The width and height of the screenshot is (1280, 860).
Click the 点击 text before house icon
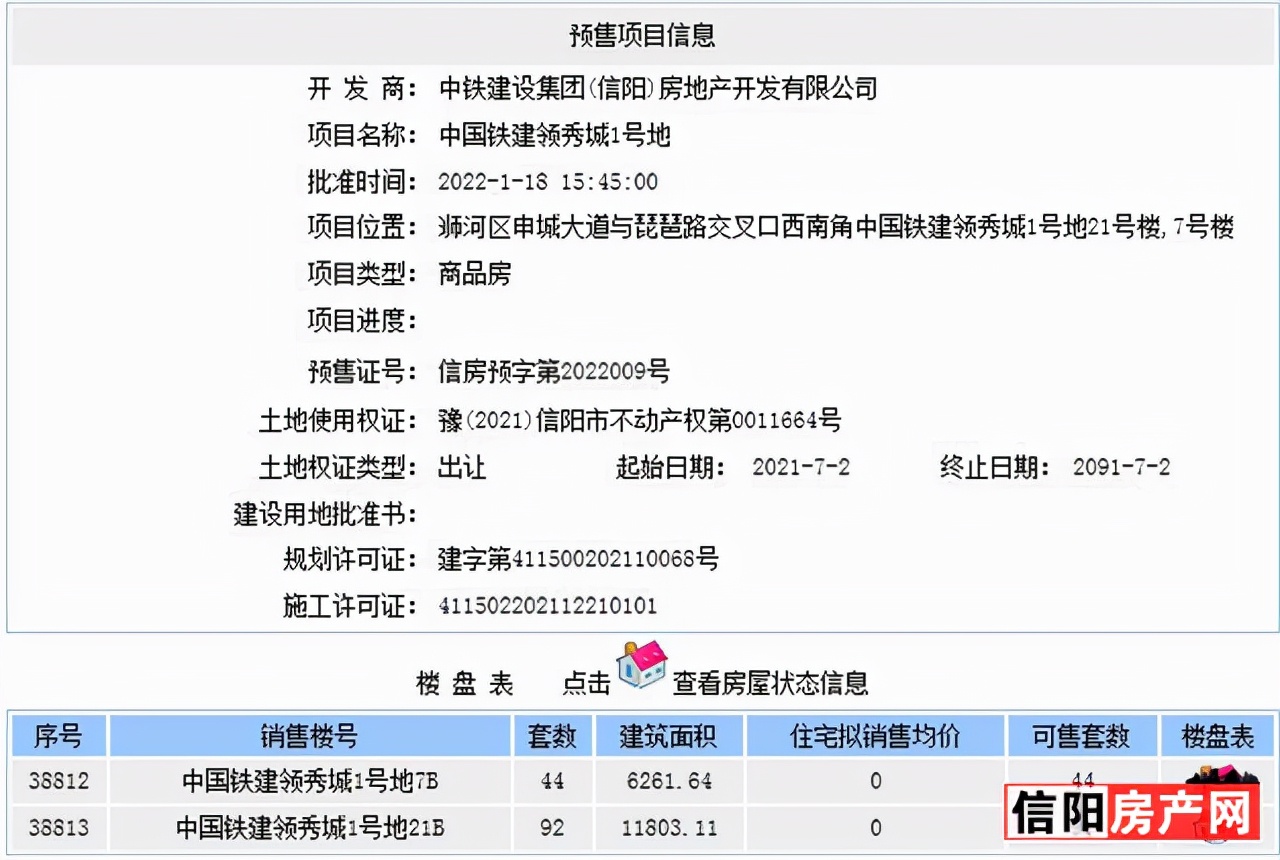point(587,683)
